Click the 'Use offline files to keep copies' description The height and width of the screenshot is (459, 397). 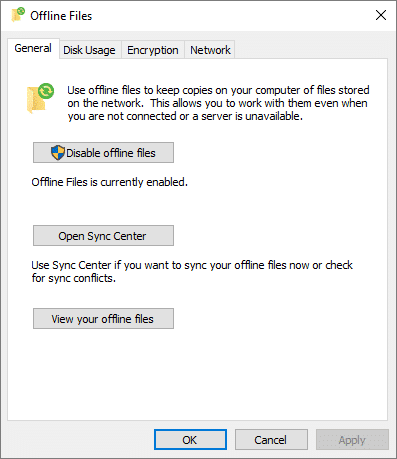pos(218,103)
